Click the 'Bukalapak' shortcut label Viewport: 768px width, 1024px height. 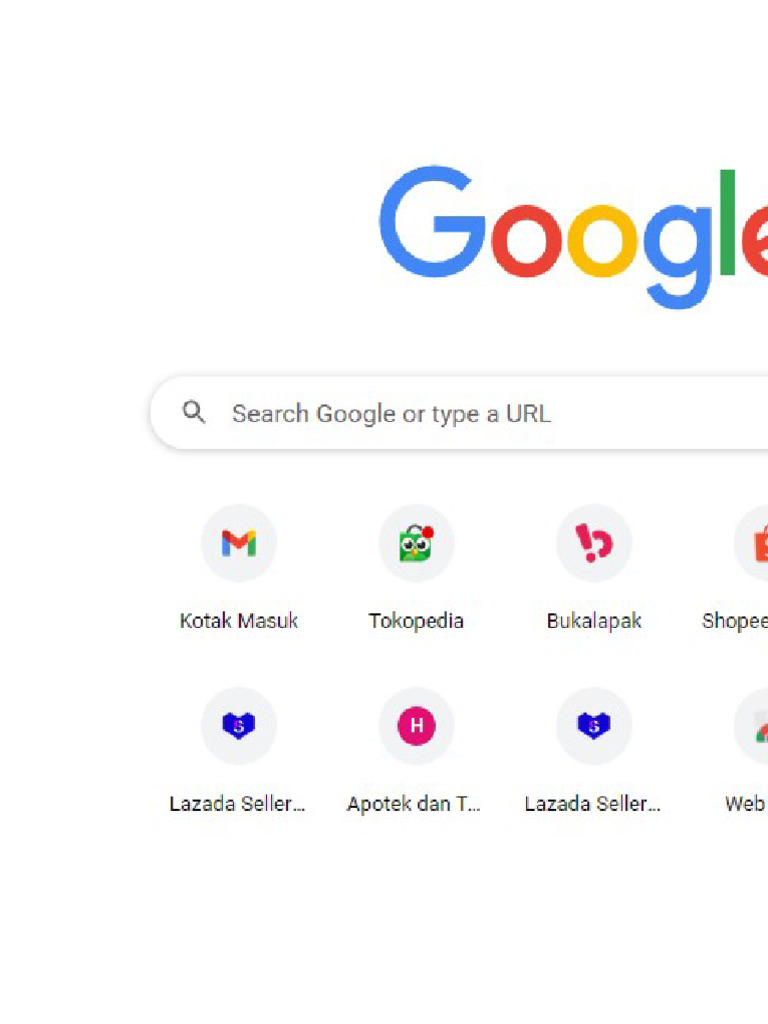(x=594, y=621)
